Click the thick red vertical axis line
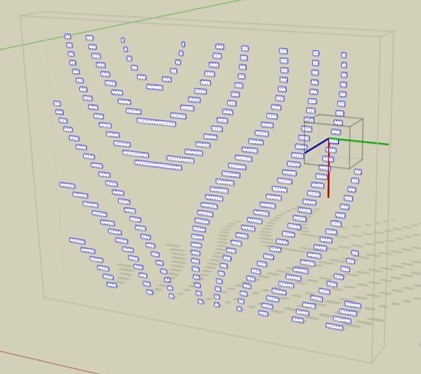421x374 pixels. pyautogui.click(x=328, y=168)
